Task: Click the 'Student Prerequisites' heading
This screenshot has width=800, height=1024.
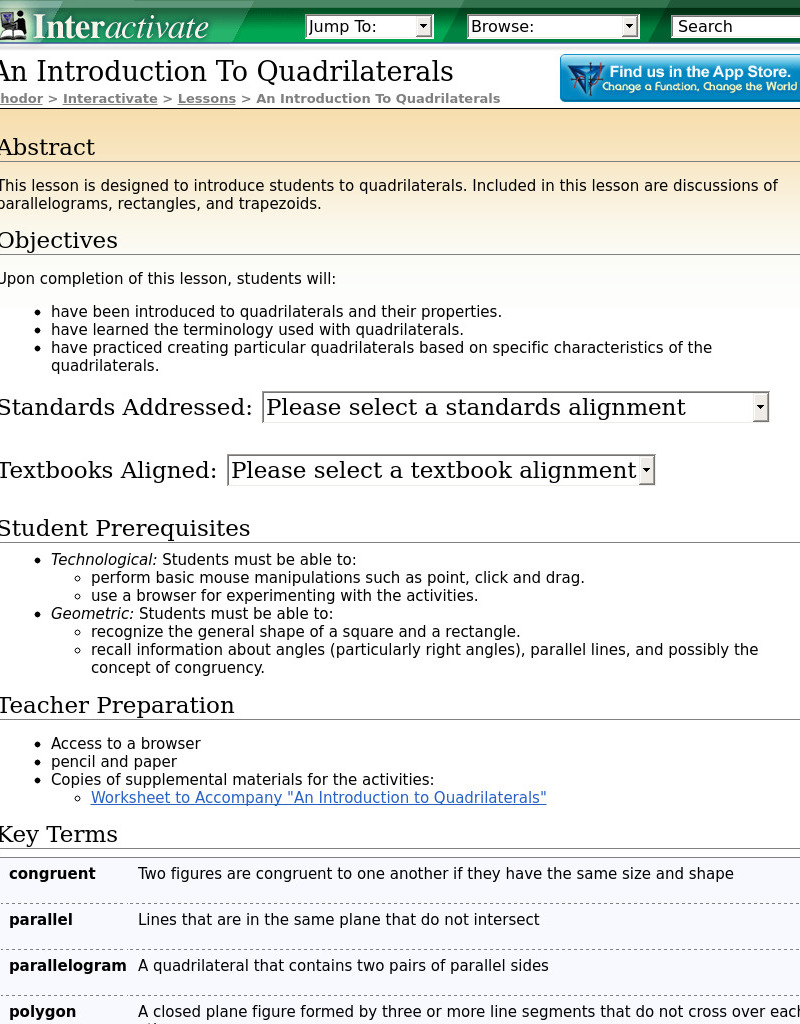Action: tap(124, 528)
